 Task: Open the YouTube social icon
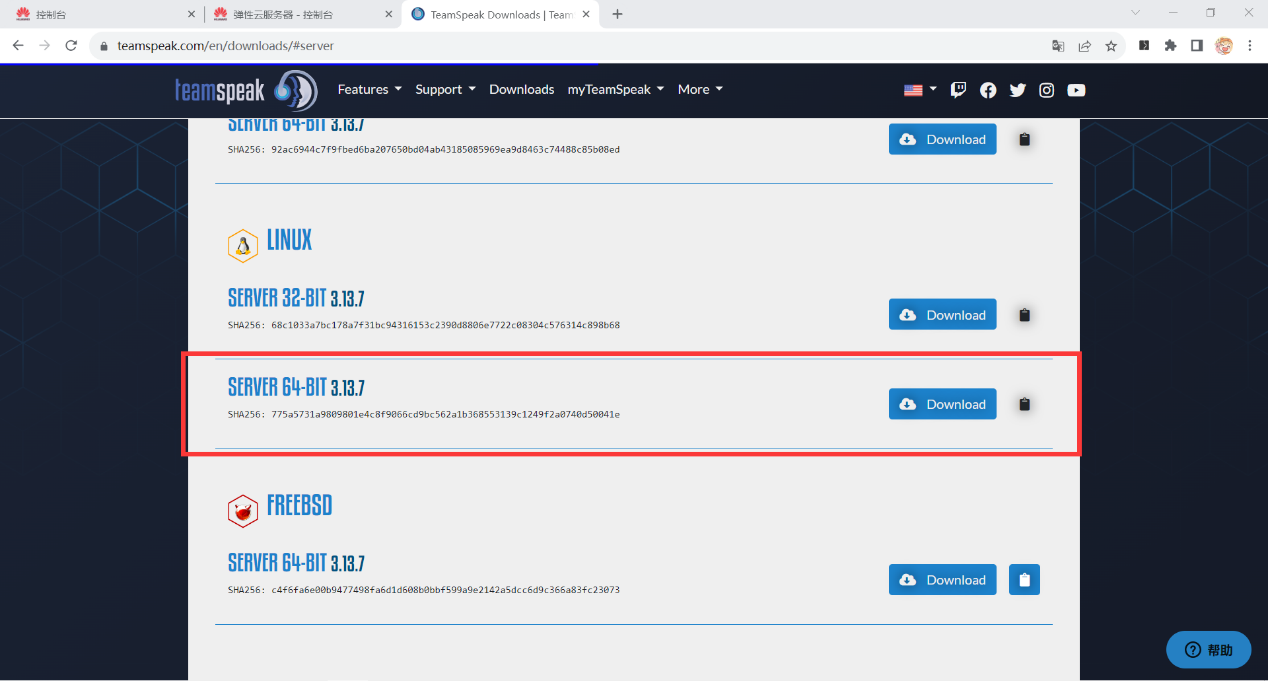click(1076, 90)
